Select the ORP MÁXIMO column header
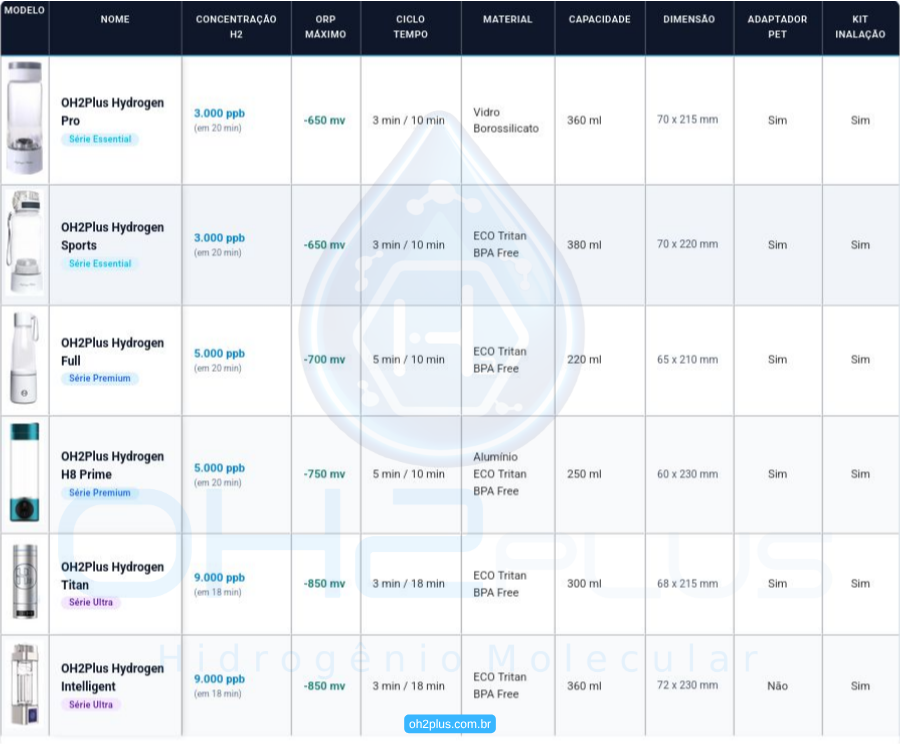 [325, 26]
